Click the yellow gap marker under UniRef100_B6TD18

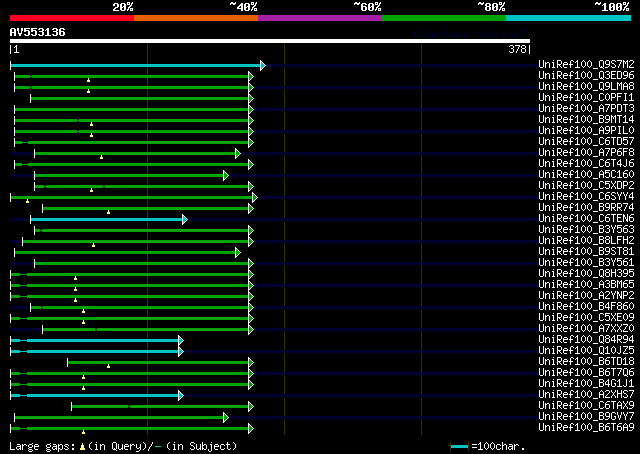108,366
